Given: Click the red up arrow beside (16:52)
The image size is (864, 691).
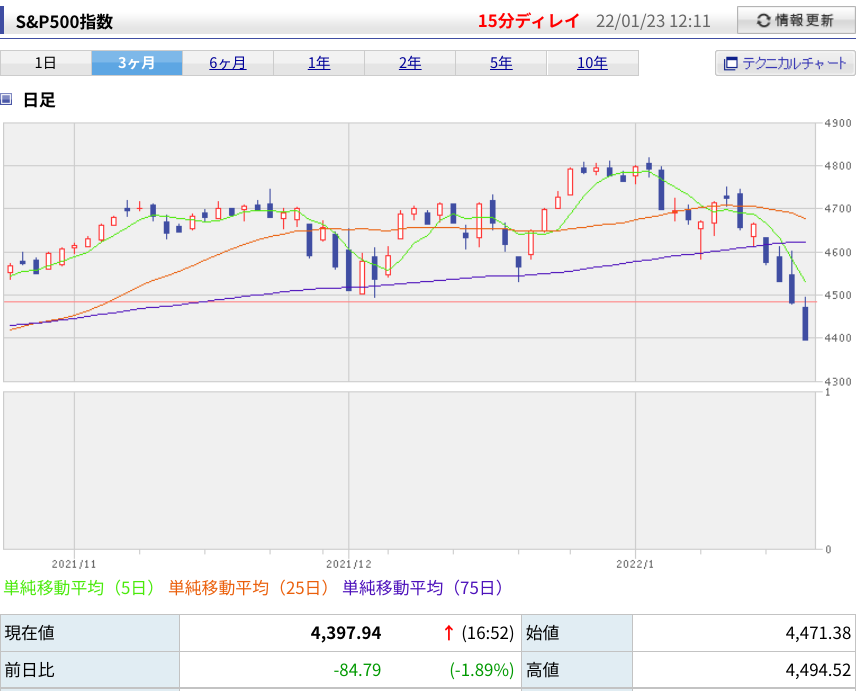Looking at the screenshot, I should [x=449, y=633].
